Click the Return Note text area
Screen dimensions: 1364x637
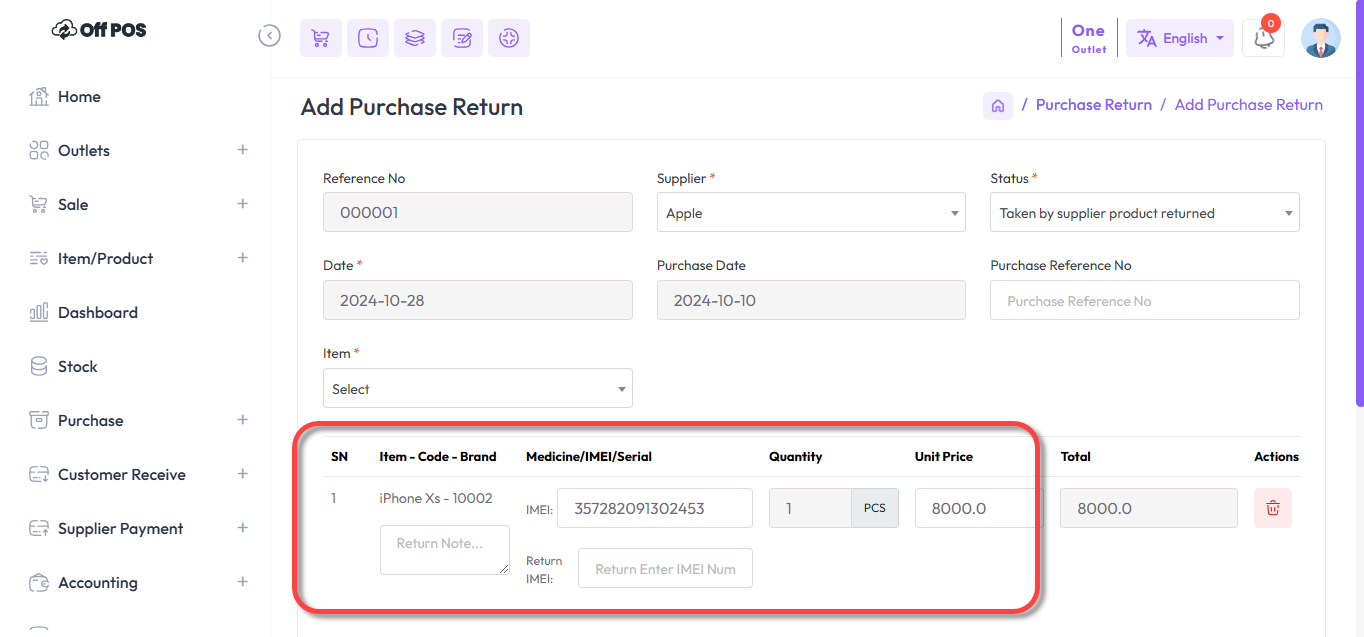(444, 549)
